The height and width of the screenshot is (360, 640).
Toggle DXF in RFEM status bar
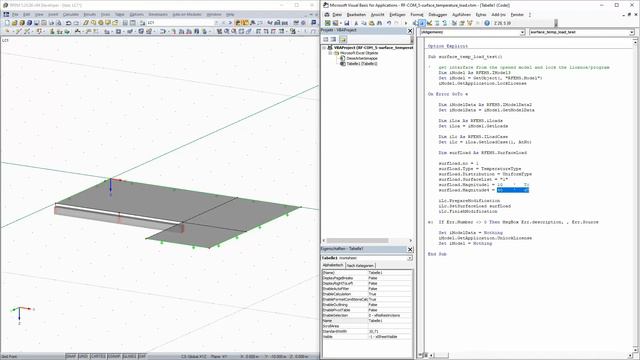coord(142,356)
